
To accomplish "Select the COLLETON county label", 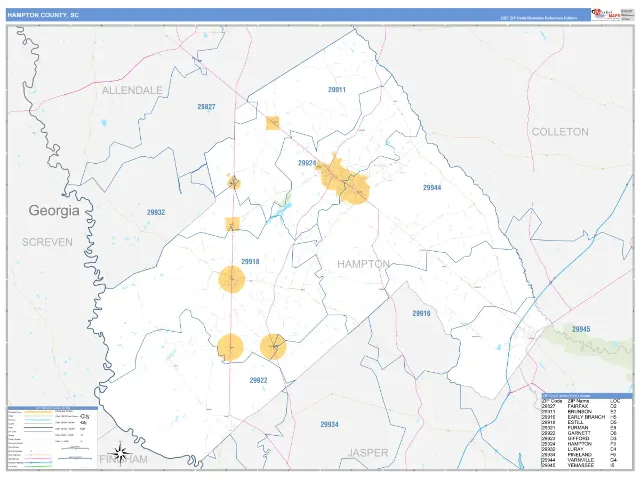I will (x=560, y=132).
